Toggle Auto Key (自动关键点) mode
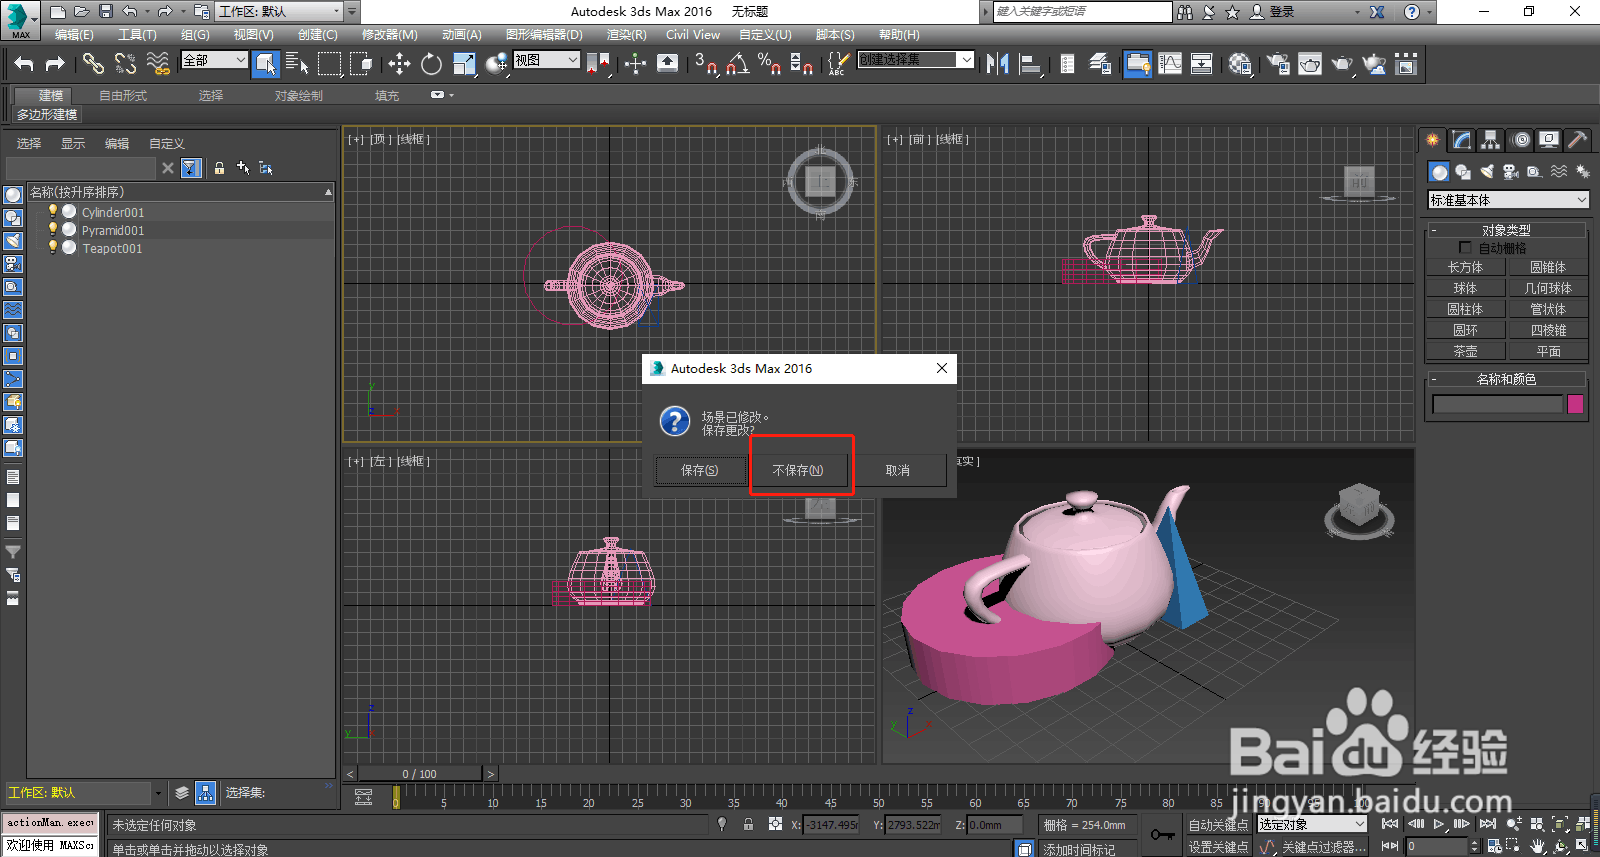 (x=1218, y=825)
